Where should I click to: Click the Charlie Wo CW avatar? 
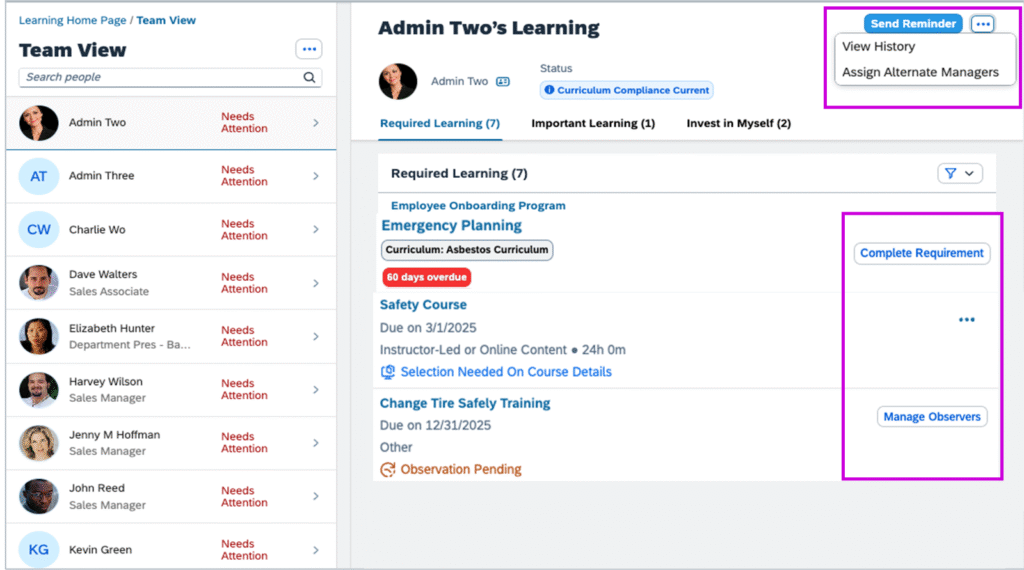click(x=38, y=230)
